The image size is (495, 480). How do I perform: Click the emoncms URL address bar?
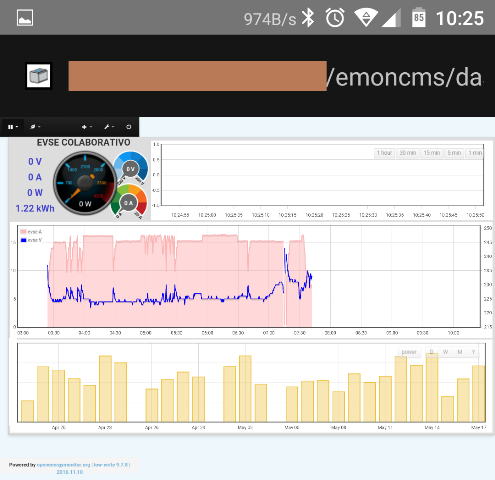(x=275, y=76)
